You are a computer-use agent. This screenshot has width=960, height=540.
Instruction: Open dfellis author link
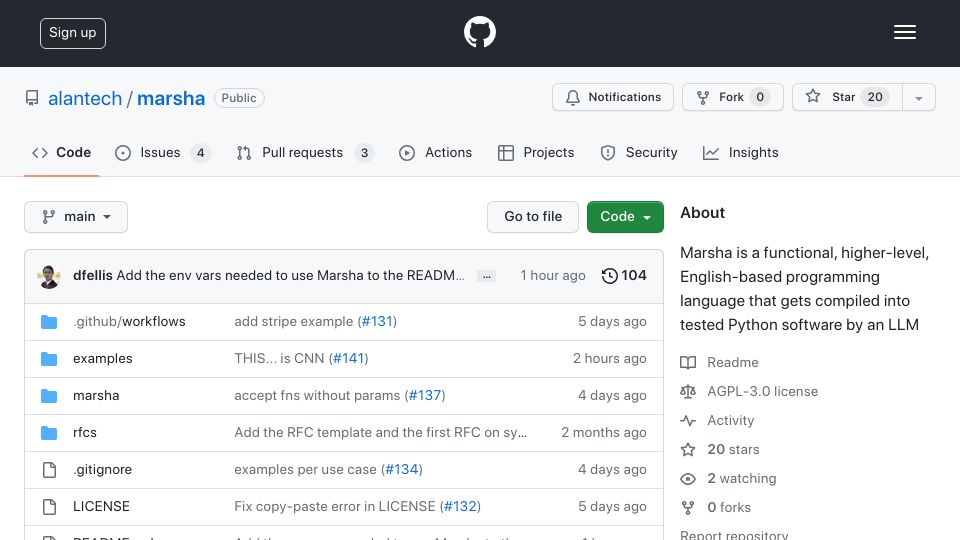click(x=92, y=276)
